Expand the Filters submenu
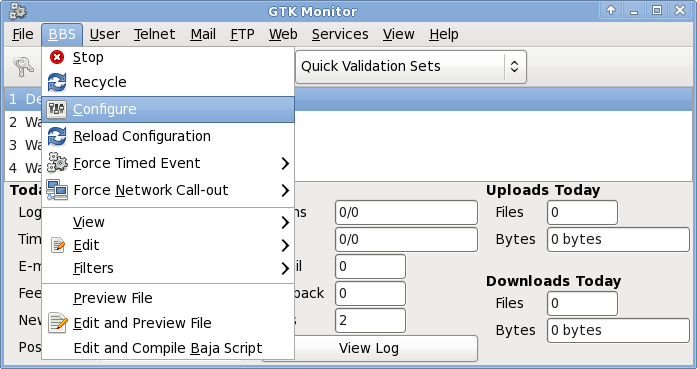 pos(168,268)
